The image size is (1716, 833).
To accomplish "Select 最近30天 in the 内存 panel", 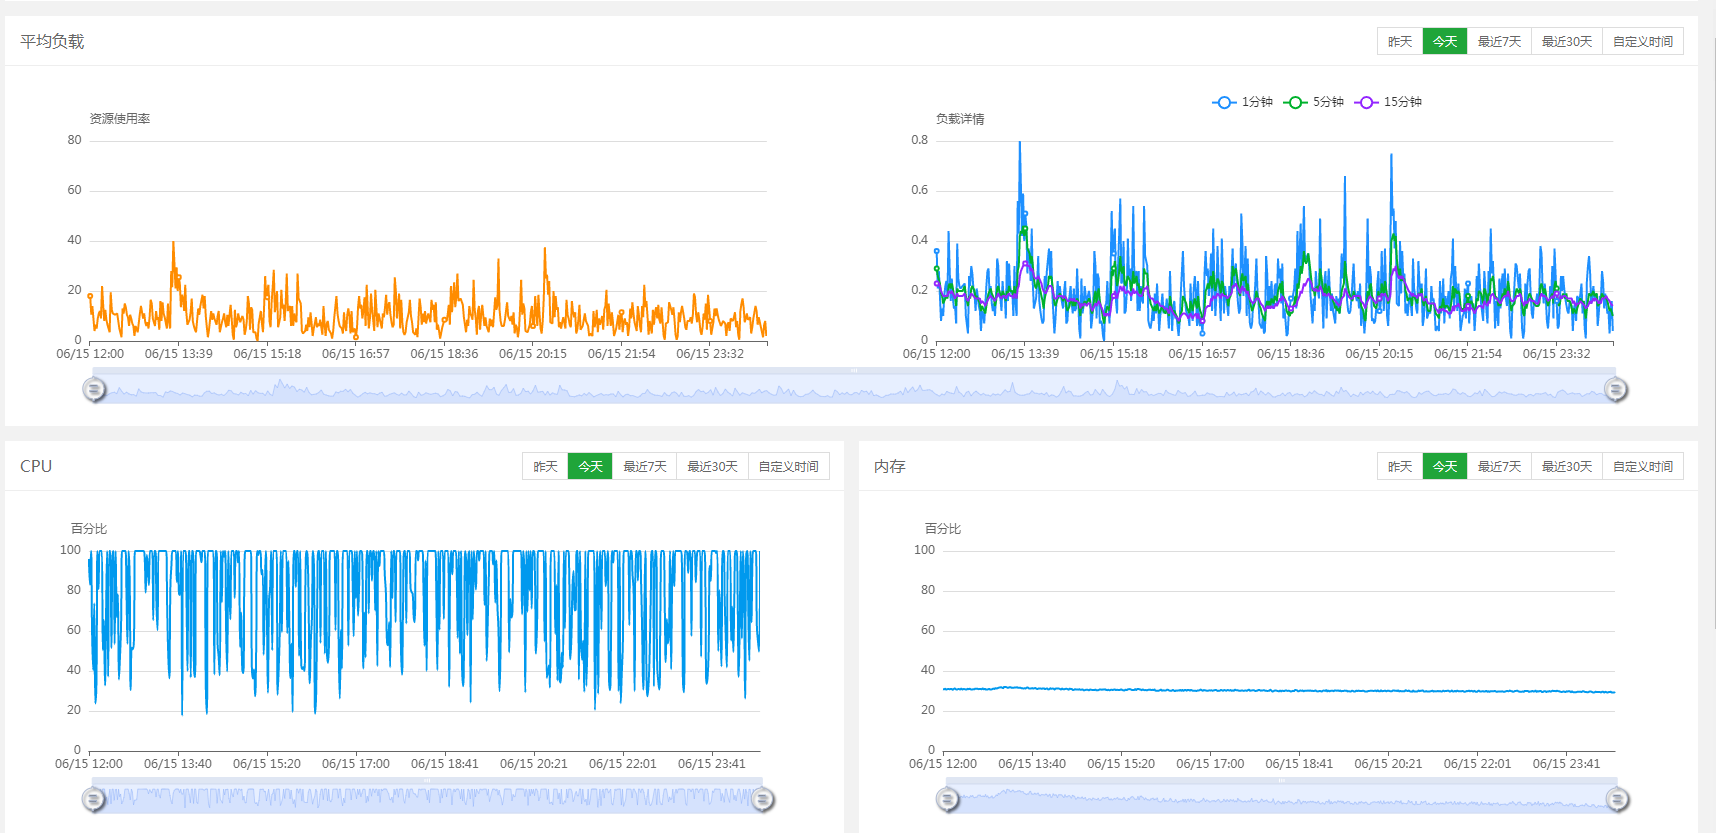I will coord(1566,466).
